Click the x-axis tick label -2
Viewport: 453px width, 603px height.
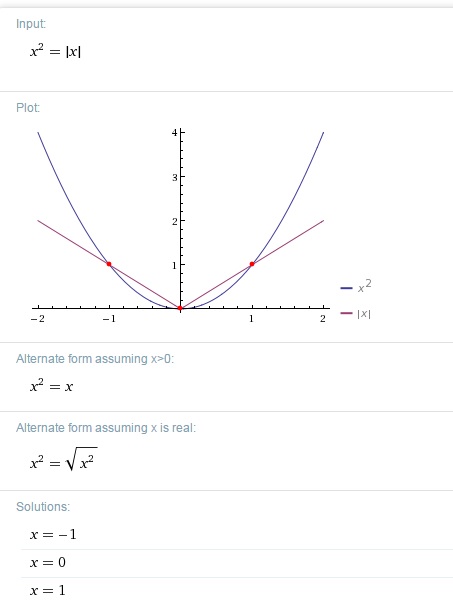coord(38,318)
